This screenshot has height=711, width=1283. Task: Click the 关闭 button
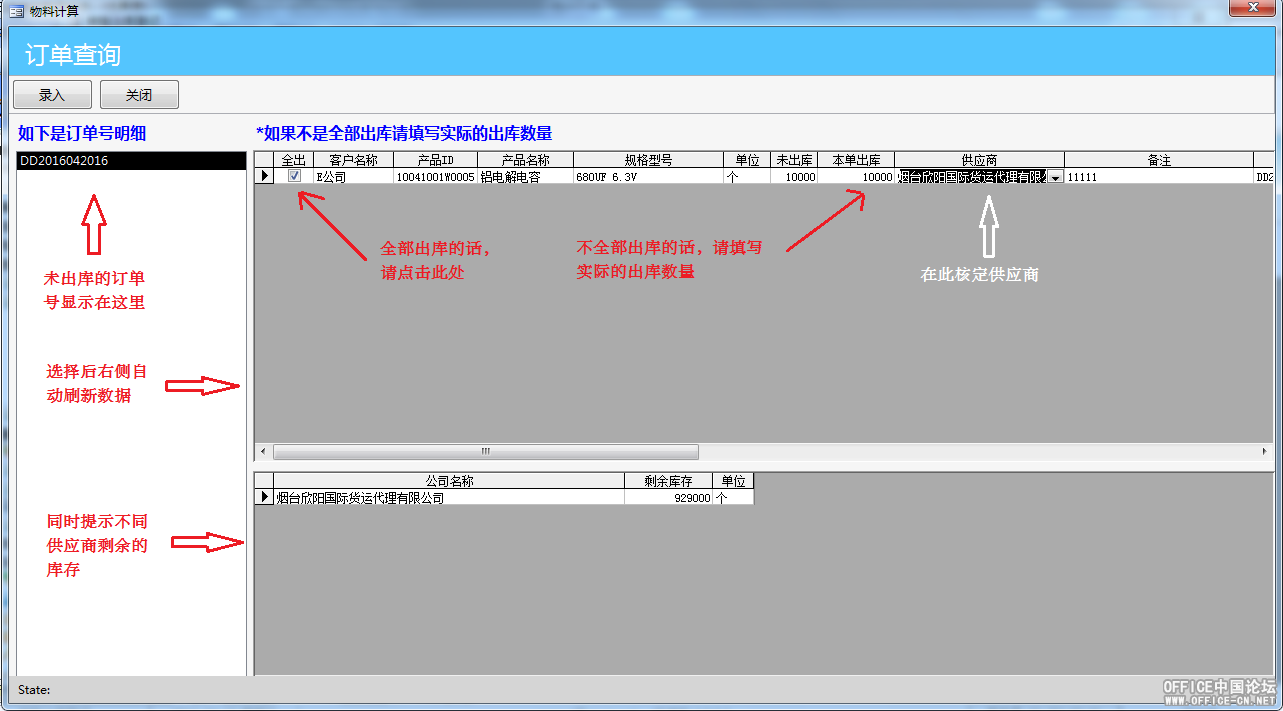139,95
